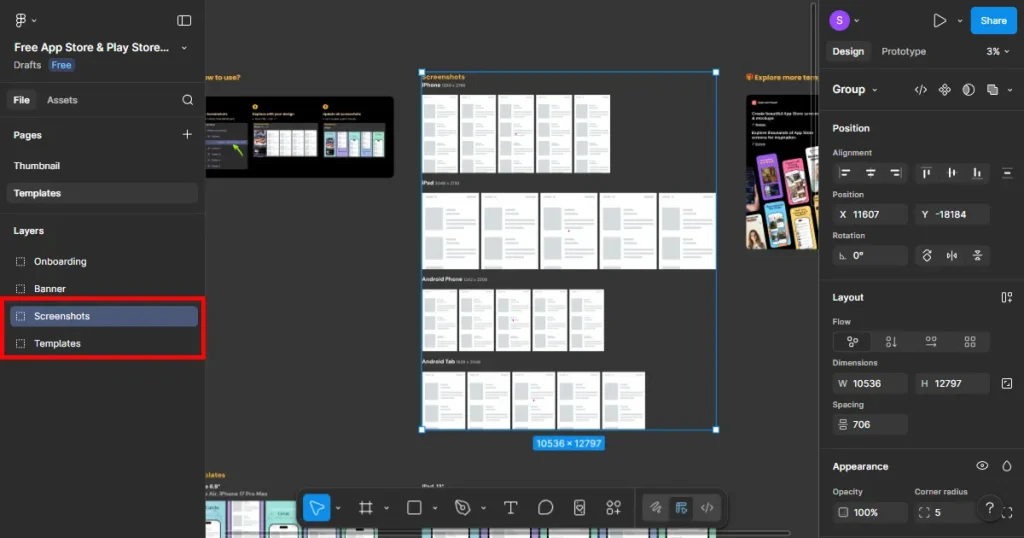Screen dimensions: 1024x538
Task: Switch to Design mode icon in toolbar
Action: pos(681,508)
